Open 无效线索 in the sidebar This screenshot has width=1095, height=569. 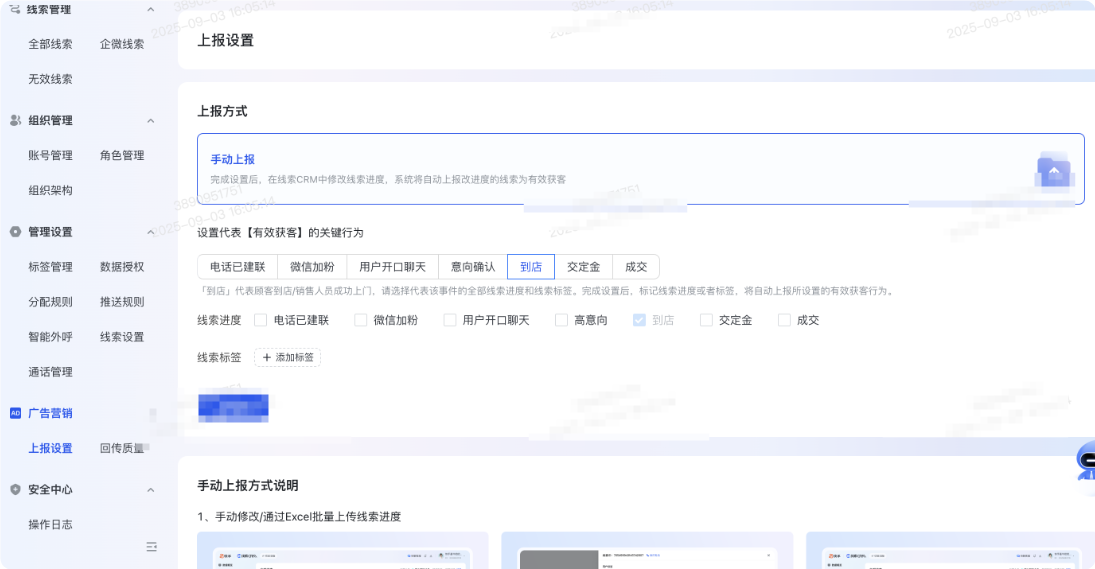point(50,79)
